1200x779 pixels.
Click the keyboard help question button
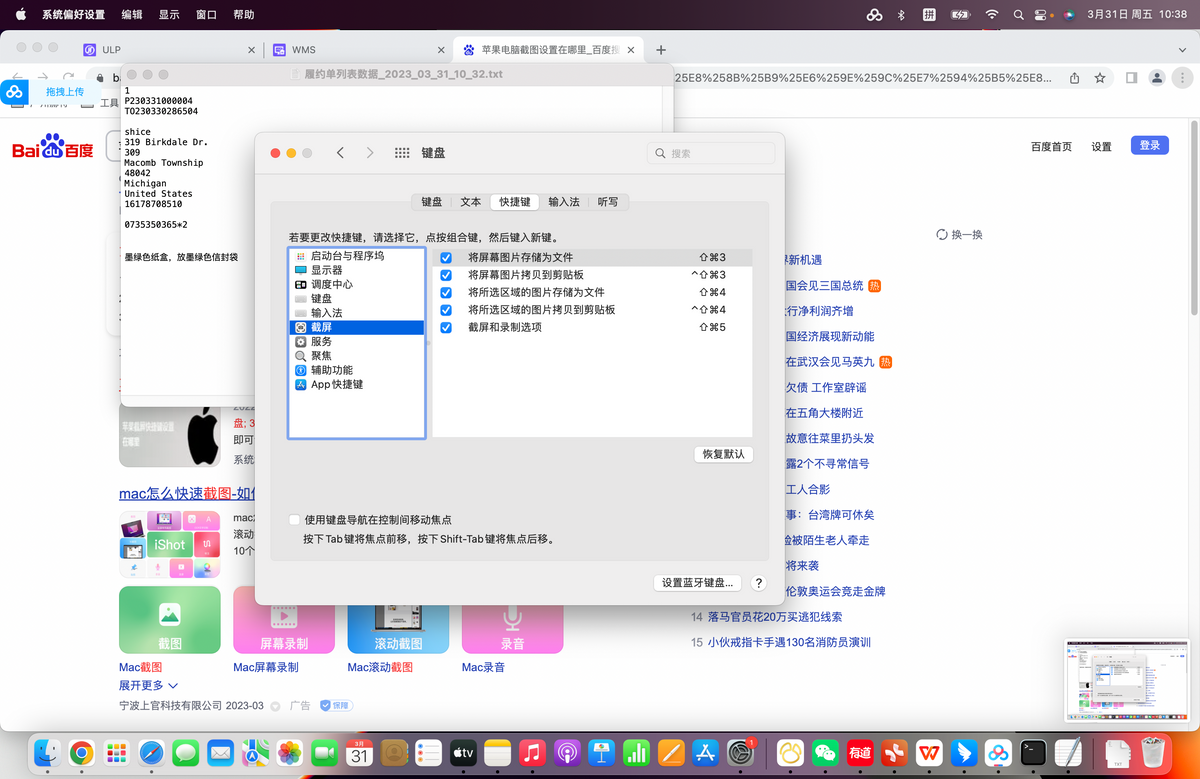tap(758, 583)
